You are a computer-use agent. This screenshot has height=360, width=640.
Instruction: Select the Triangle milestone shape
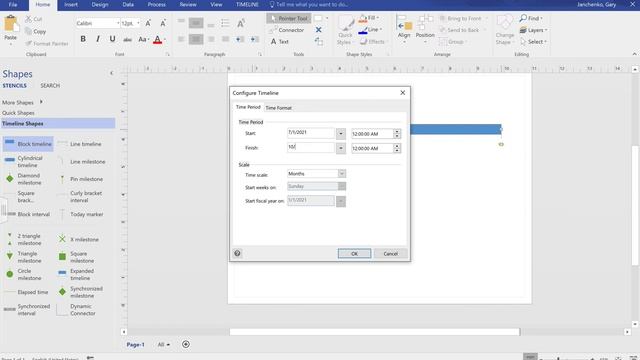click(x=24, y=257)
